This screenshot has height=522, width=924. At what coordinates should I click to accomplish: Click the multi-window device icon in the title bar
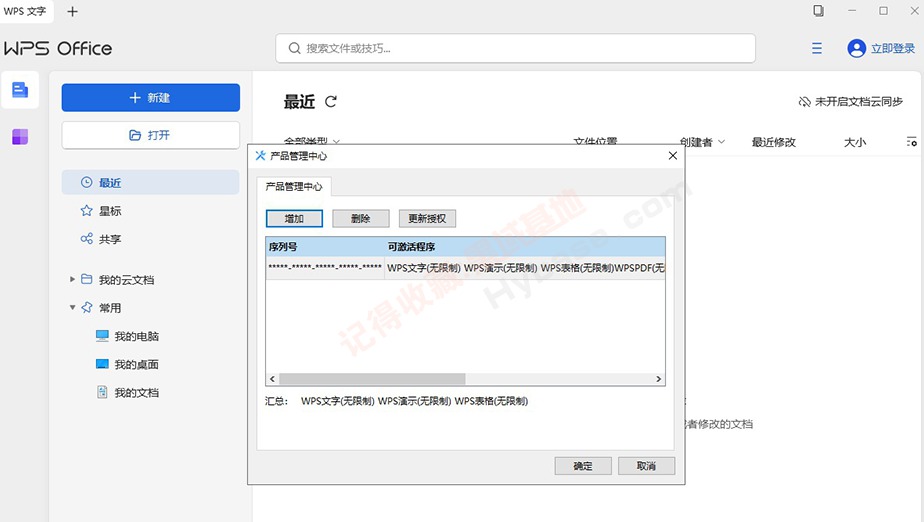click(x=818, y=11)
